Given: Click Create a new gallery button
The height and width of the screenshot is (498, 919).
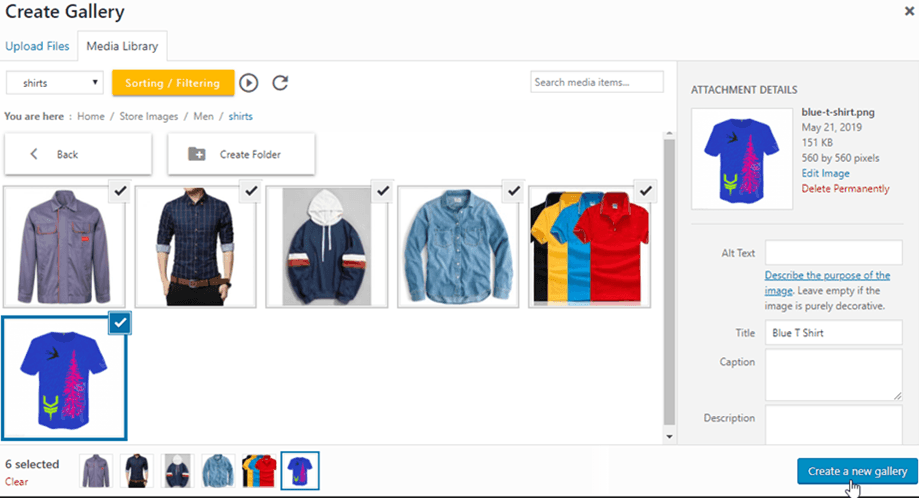Looking at the screenshot, I should click(x=857, y=471).
